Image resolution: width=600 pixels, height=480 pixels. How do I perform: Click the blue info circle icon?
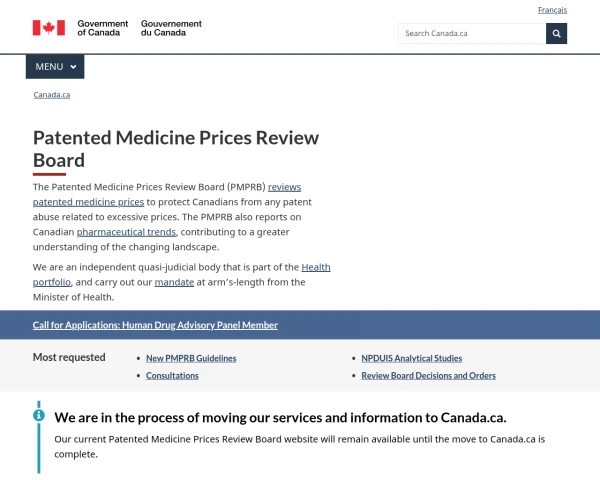pyautogui.click(x=39, y=415)
